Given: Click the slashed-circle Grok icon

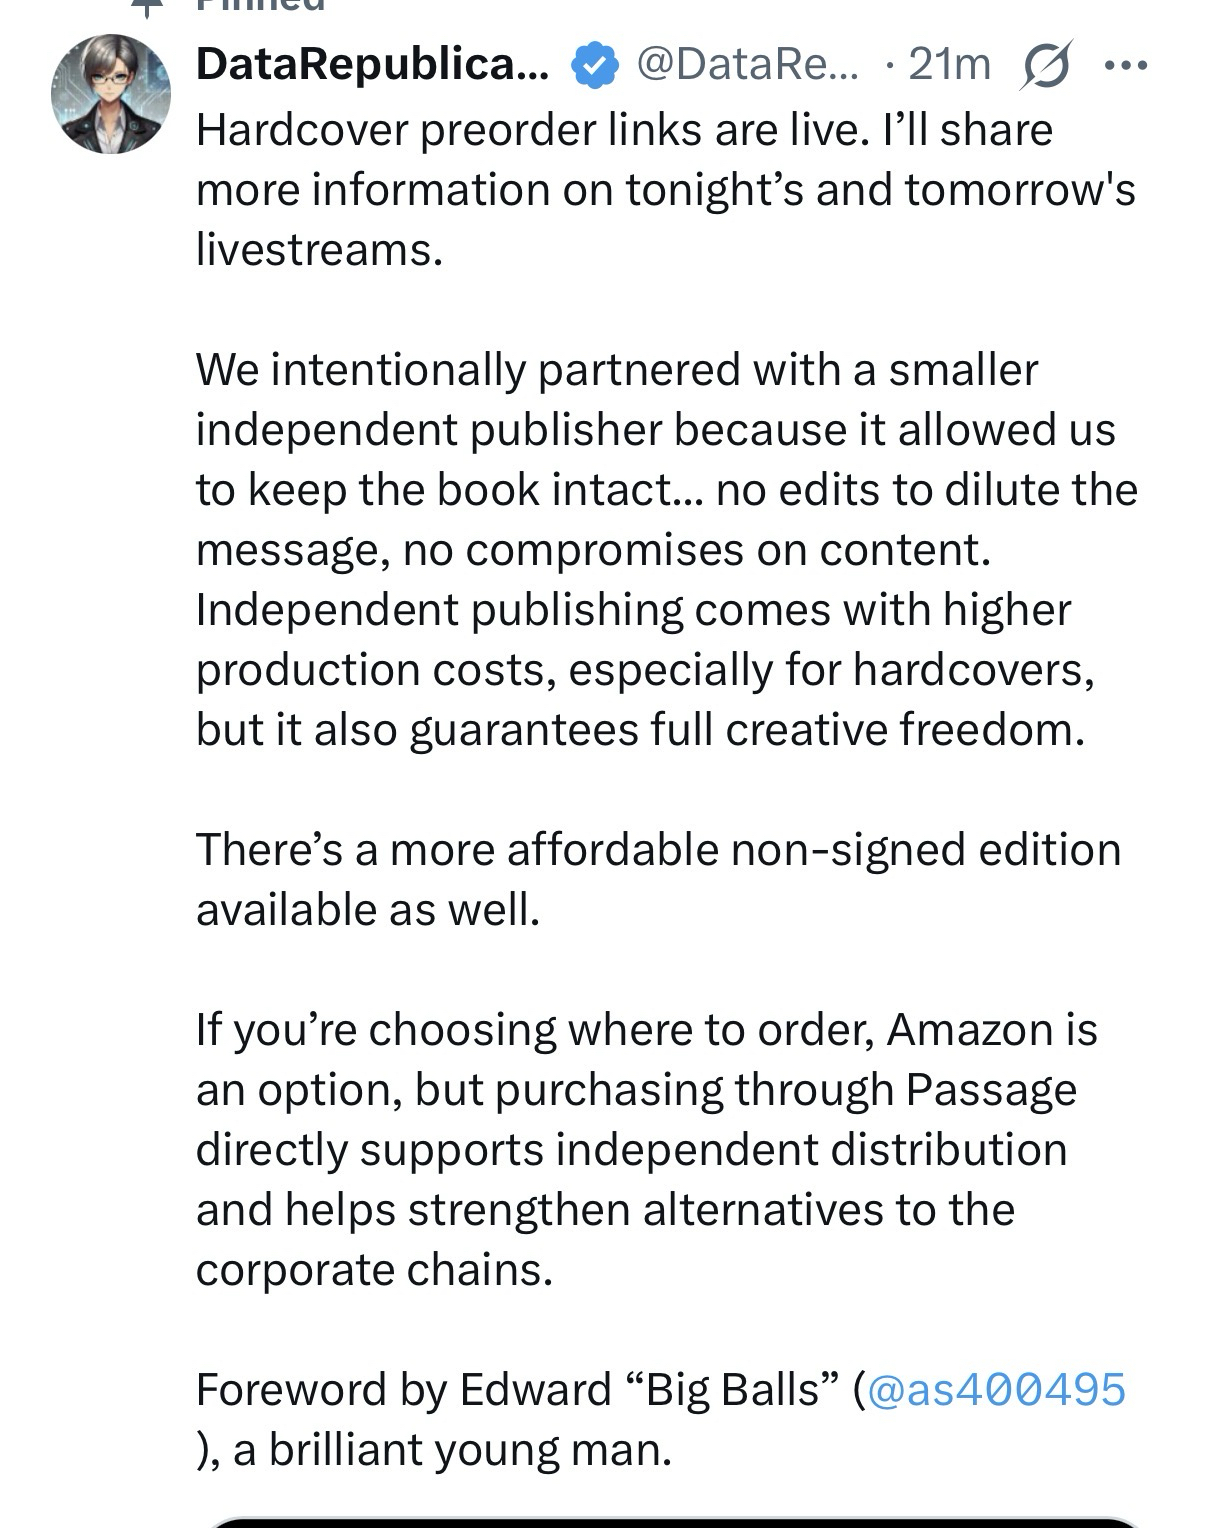Looking at the screenshot, I should pos(1045,65).
